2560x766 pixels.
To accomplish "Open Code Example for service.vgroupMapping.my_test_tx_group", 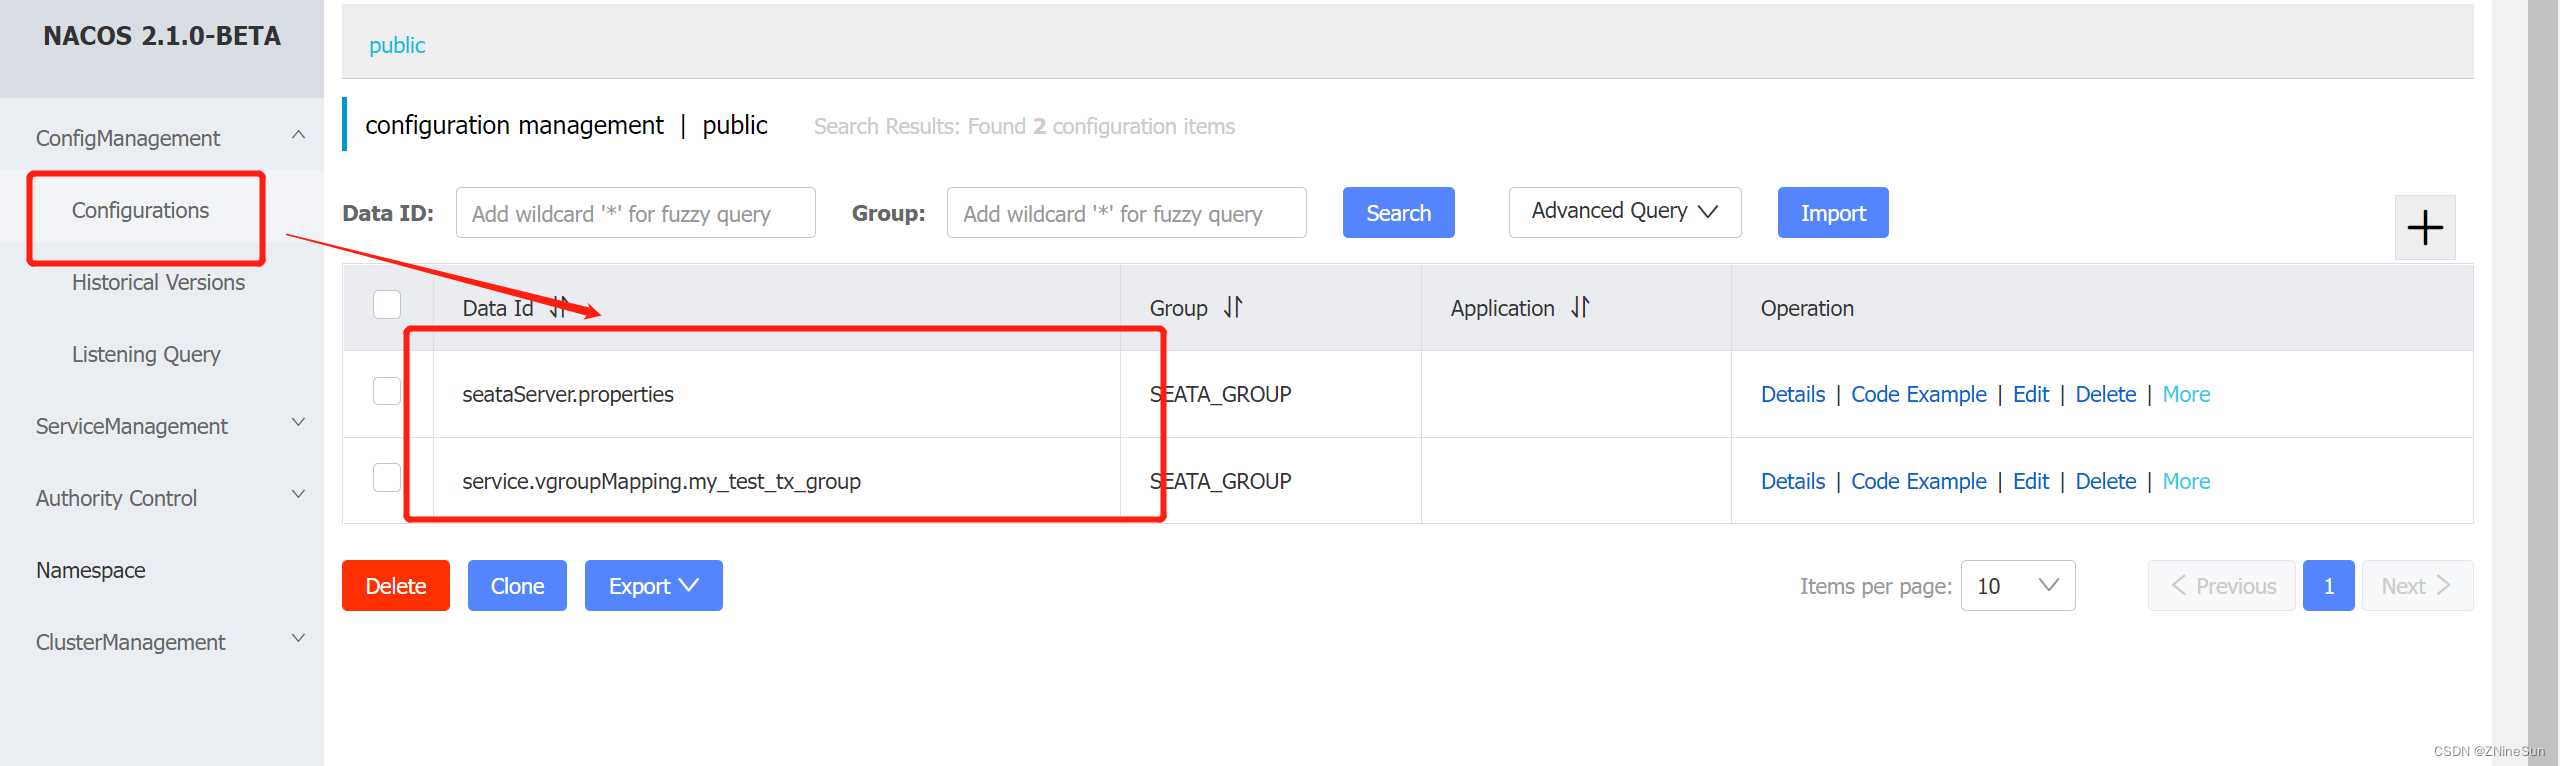I will click(x=1918, y=482).
